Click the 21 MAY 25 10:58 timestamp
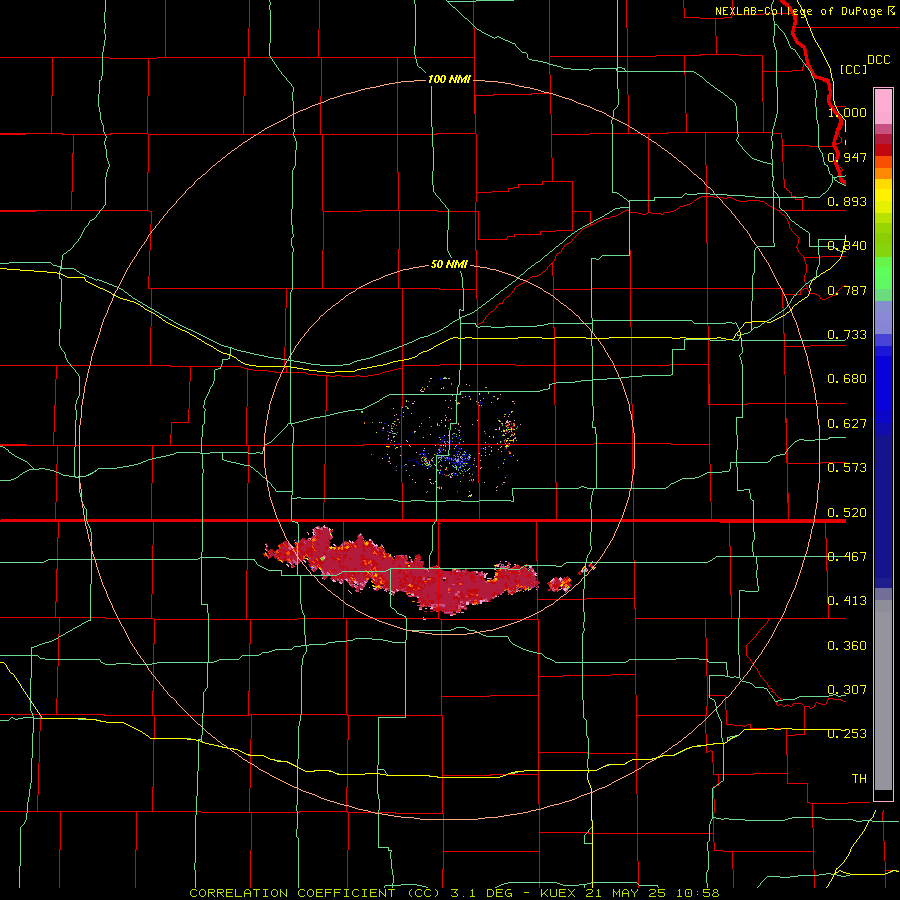 click(x=652, y=893)
